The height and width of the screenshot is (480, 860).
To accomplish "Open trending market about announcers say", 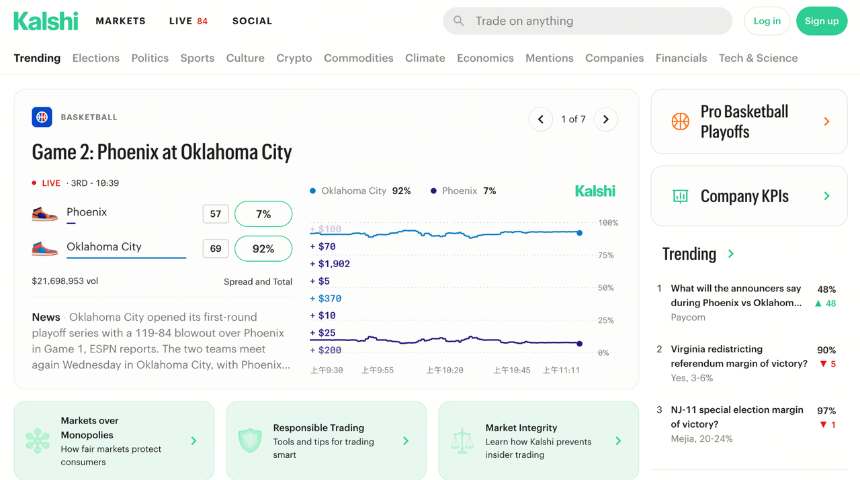I will 735,295.
